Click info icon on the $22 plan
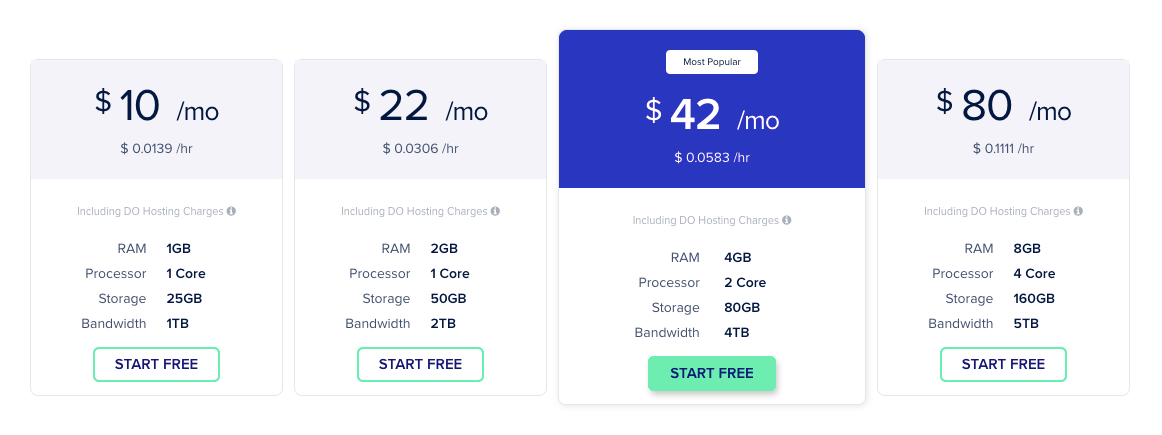This screenshot has height=435, width=1162. point(495,212)
